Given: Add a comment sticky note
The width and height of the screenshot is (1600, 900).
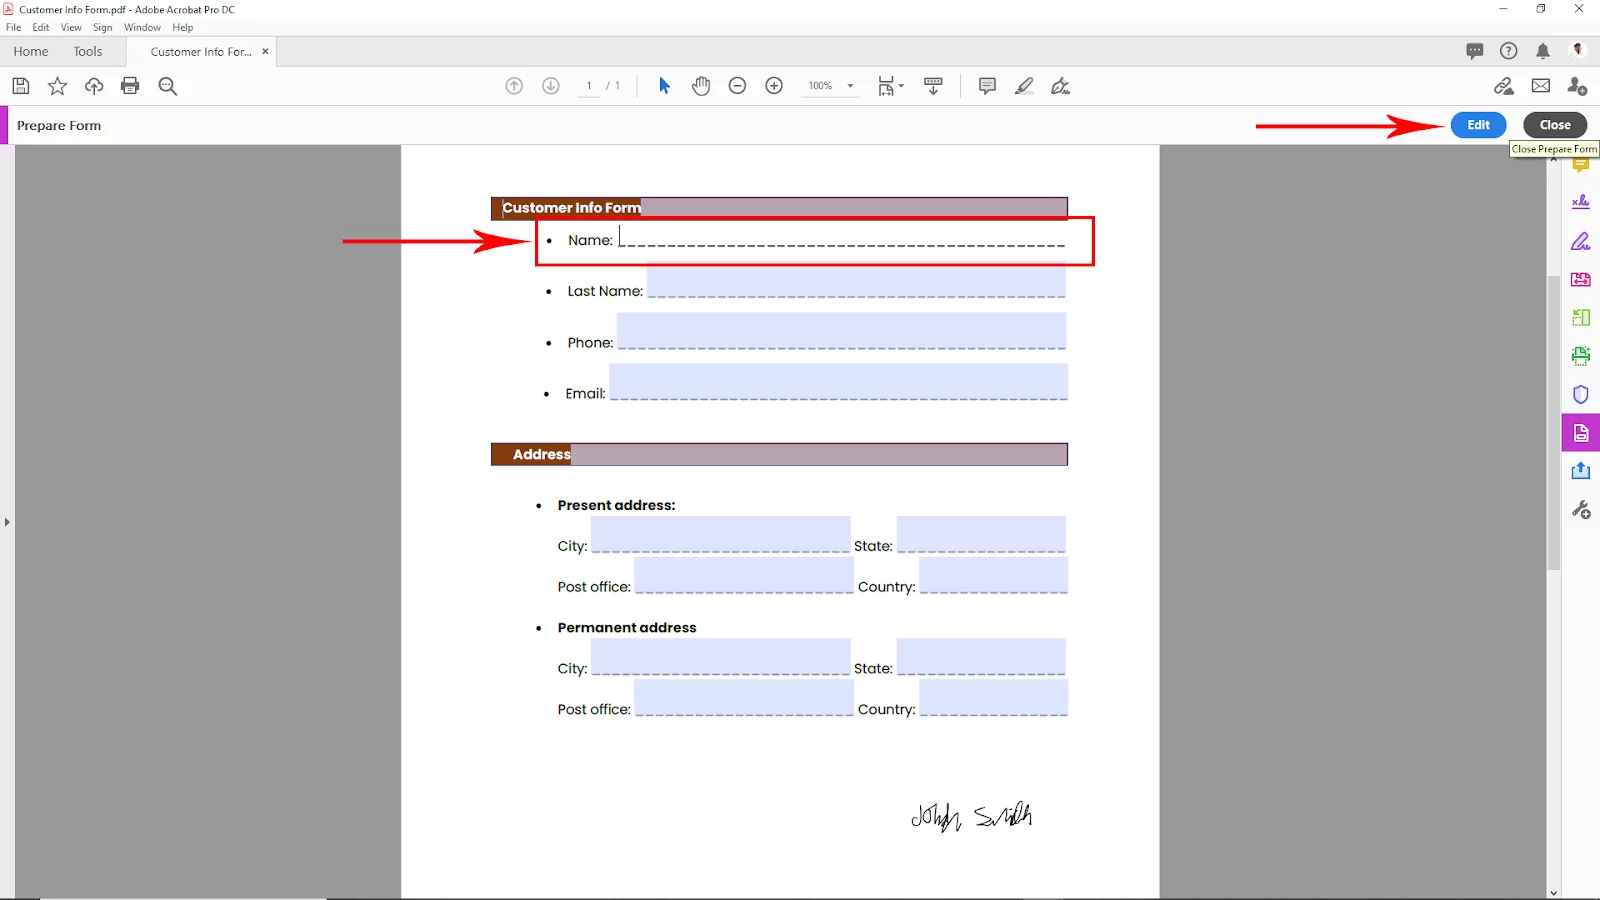Looking at the screenshot, I should (x=987, y=86).
